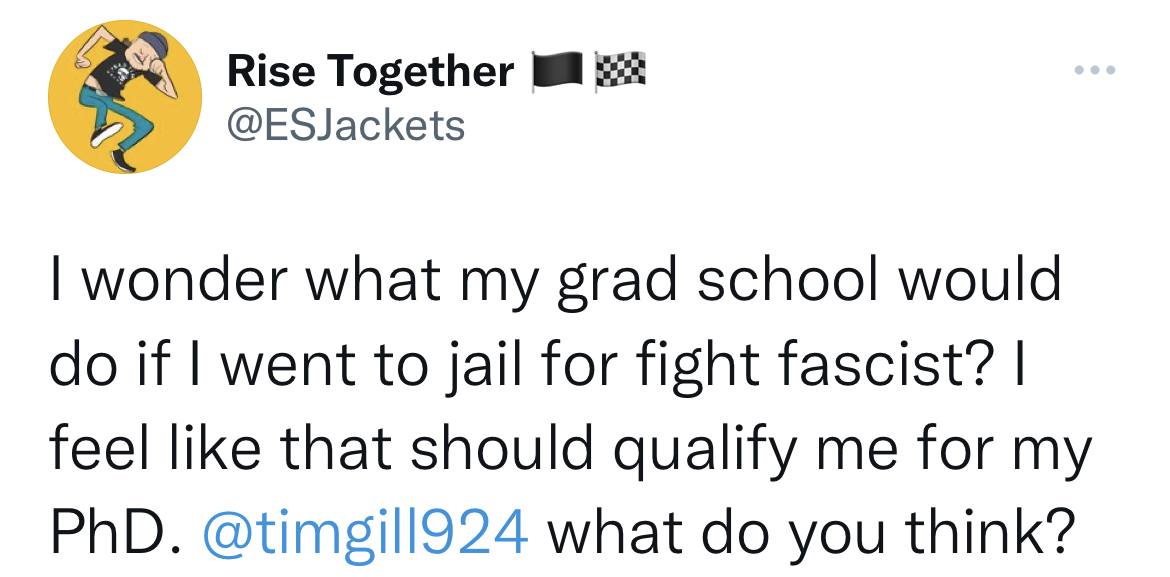The height and width of the screenshot is (577, 1170).
Task: Open the three-dot more options menu
Action: coord(1095,71)
